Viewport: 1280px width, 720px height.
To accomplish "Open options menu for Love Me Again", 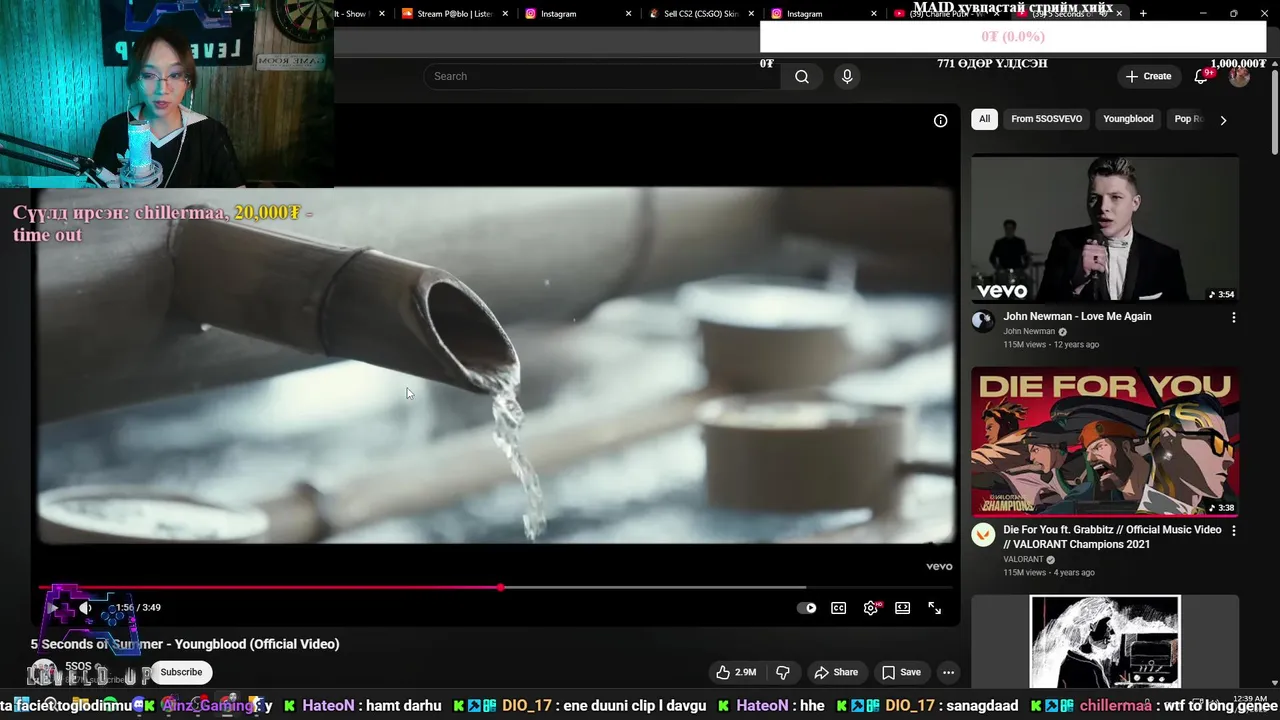I will (x=1233, y=317).
